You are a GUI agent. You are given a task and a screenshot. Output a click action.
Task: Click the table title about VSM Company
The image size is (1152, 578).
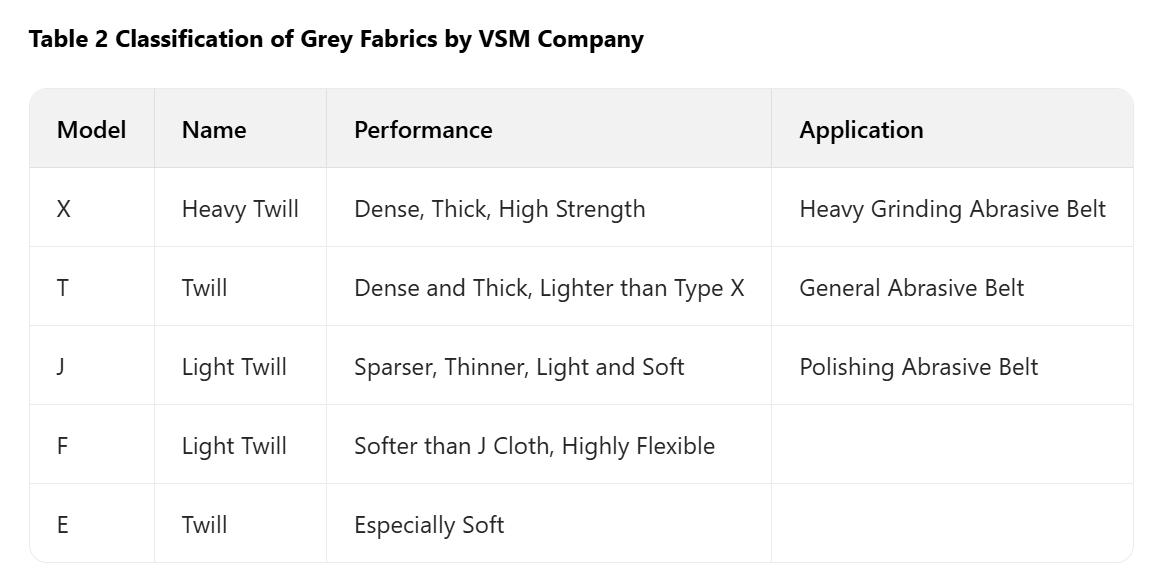click(x=336, y=39)
